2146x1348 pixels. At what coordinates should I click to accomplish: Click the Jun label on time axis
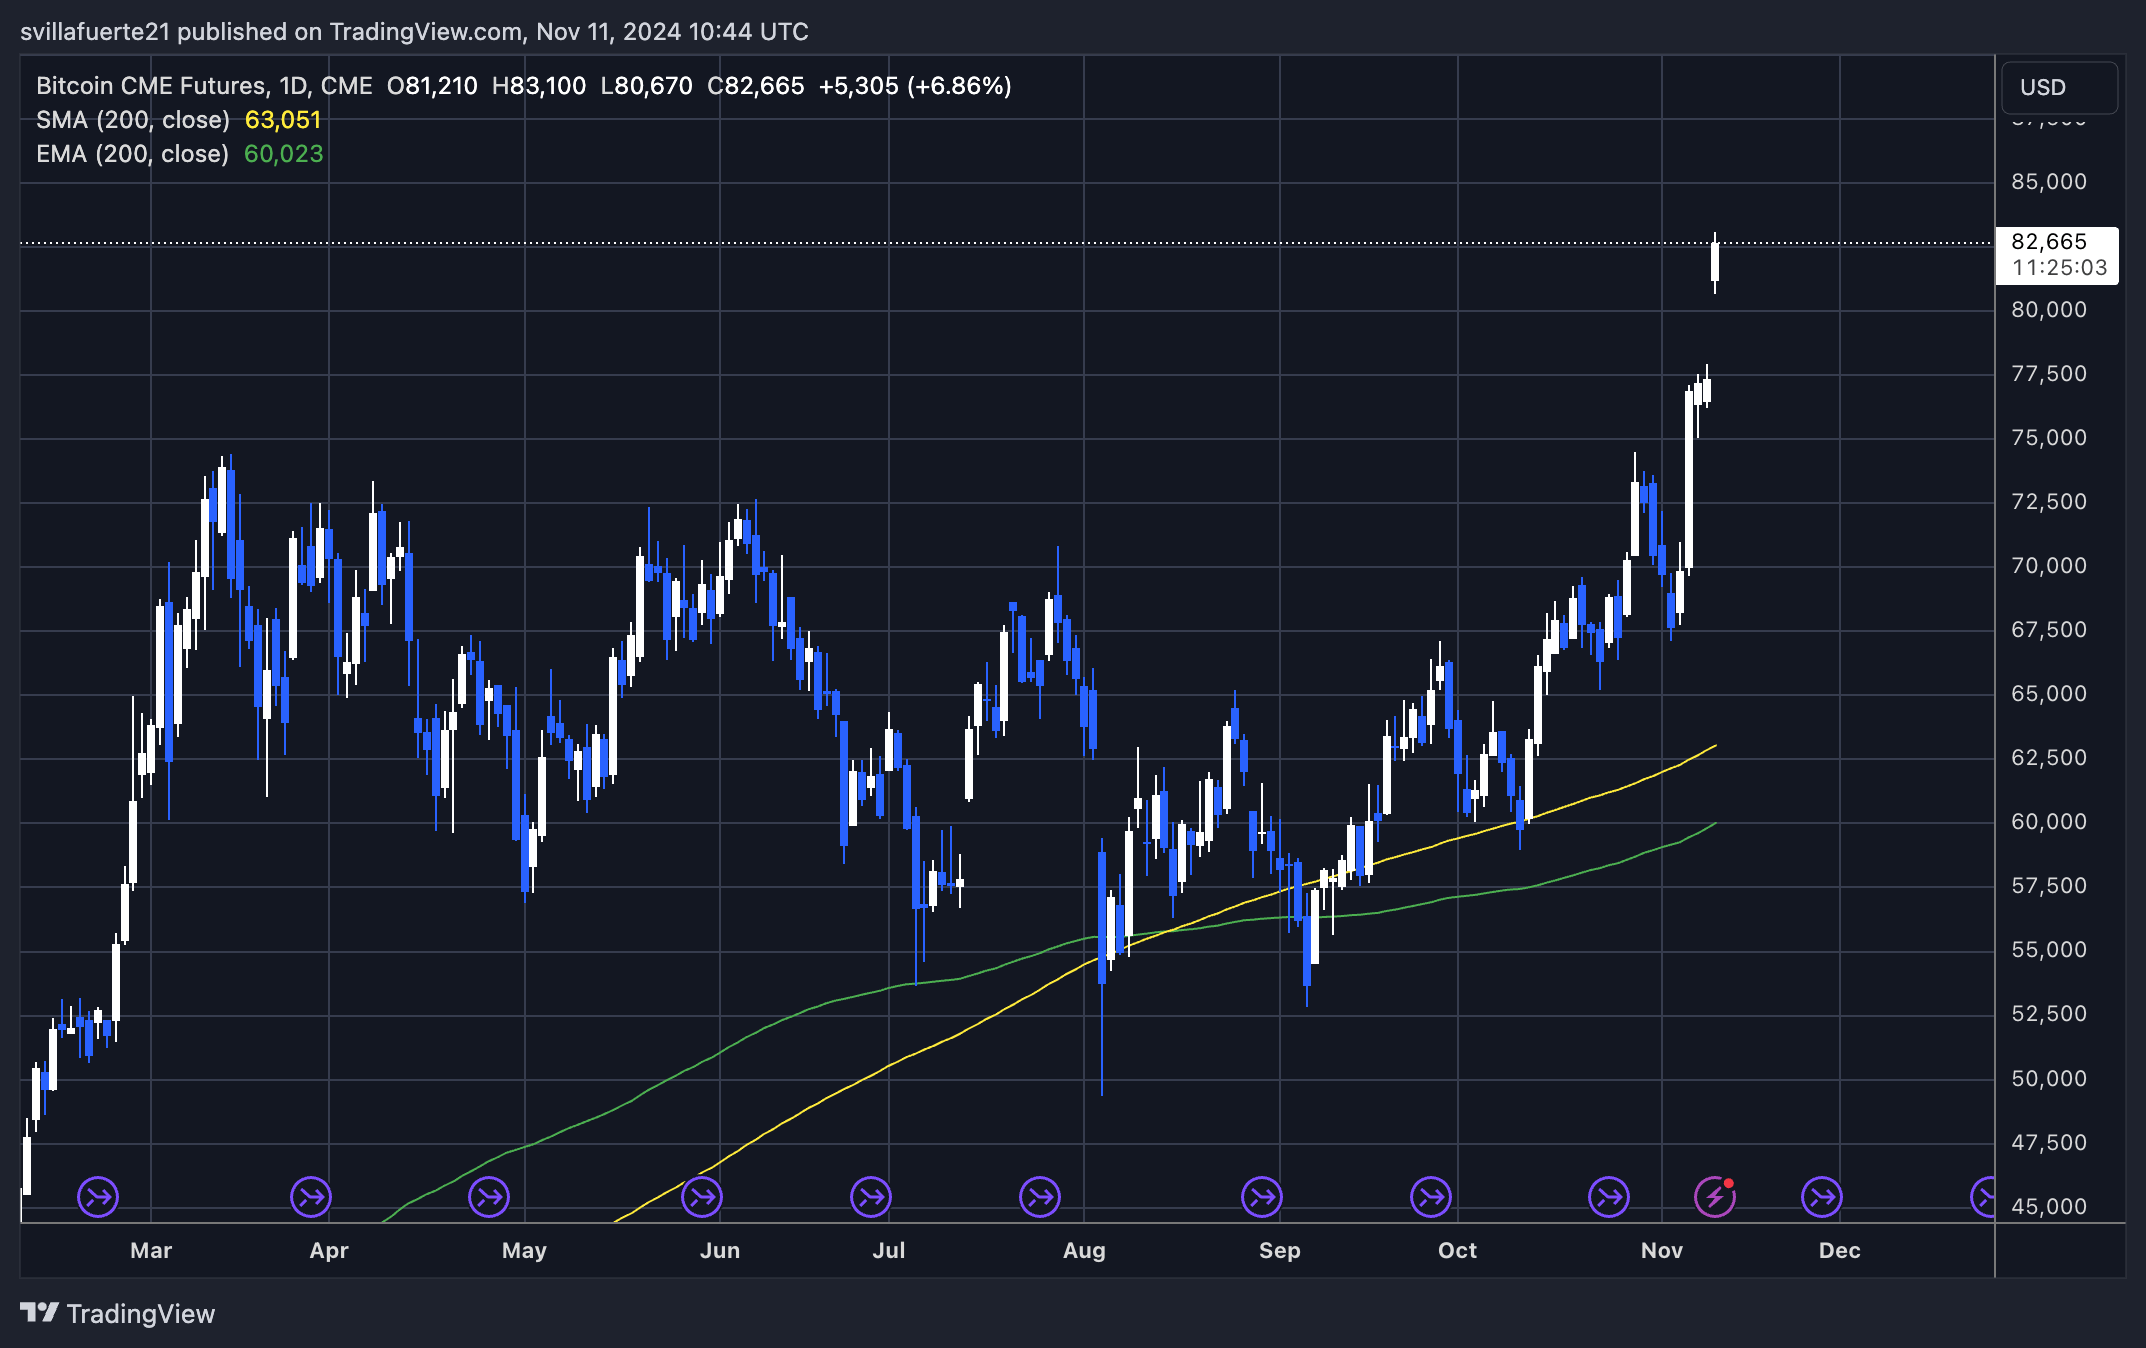720,1251
